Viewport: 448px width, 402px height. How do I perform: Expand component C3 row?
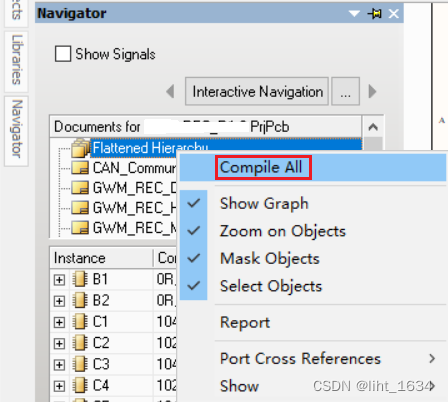(59, 365)
